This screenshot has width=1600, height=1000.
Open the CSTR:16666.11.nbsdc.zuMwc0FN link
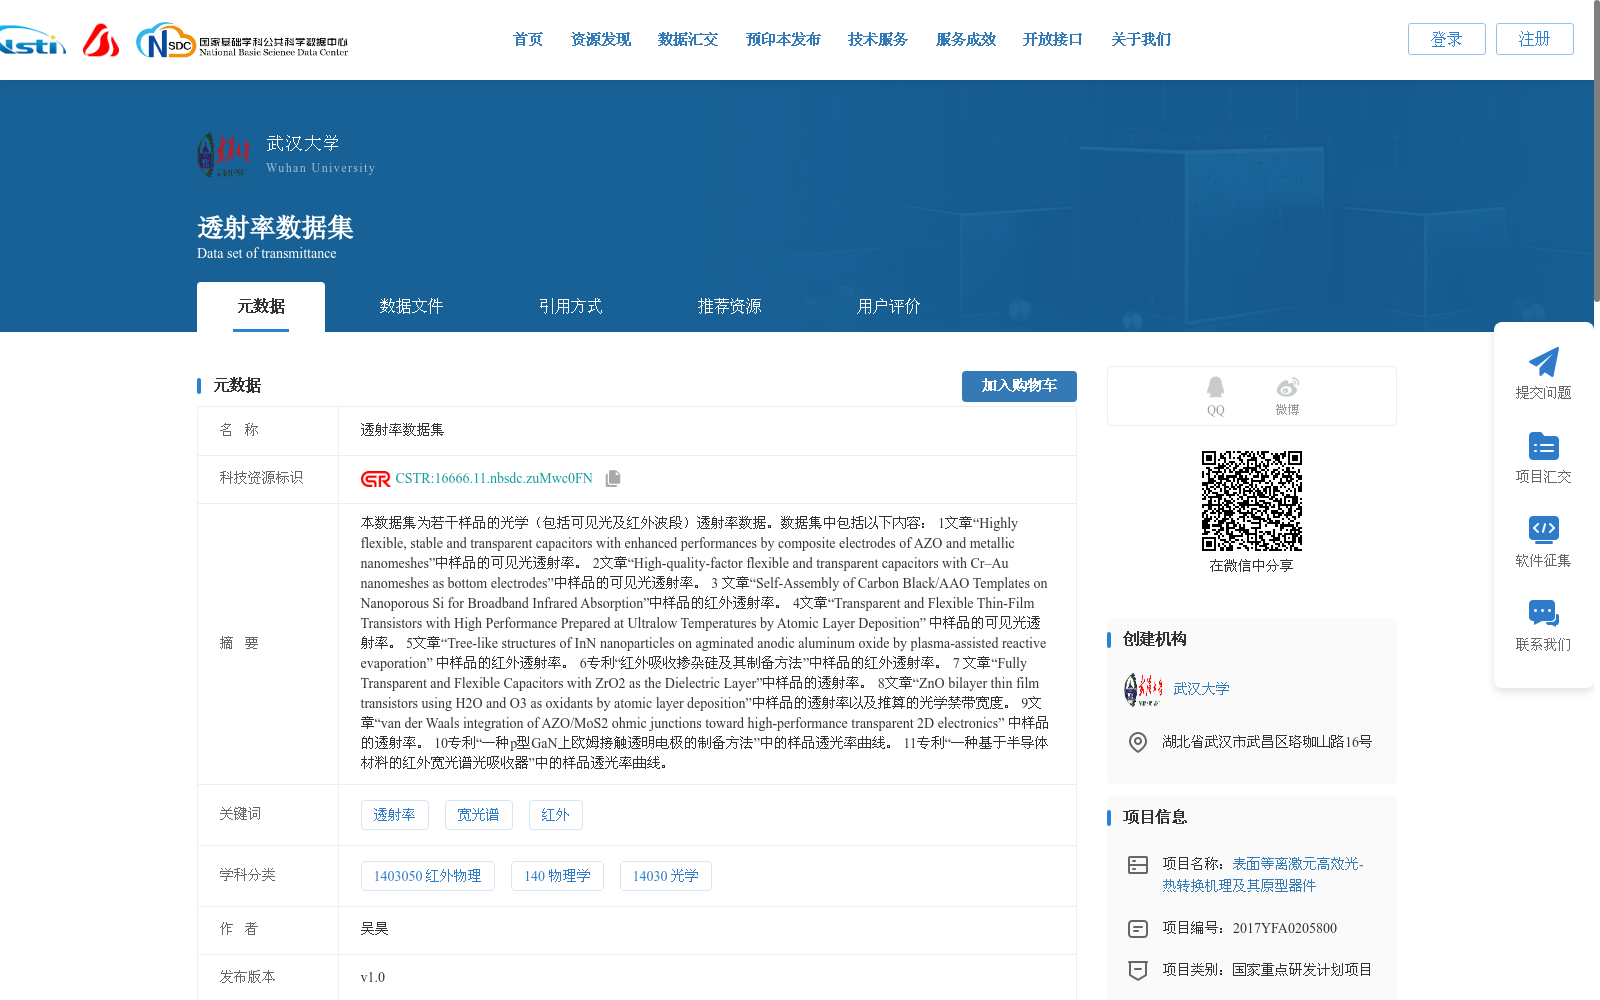point(494,479)
